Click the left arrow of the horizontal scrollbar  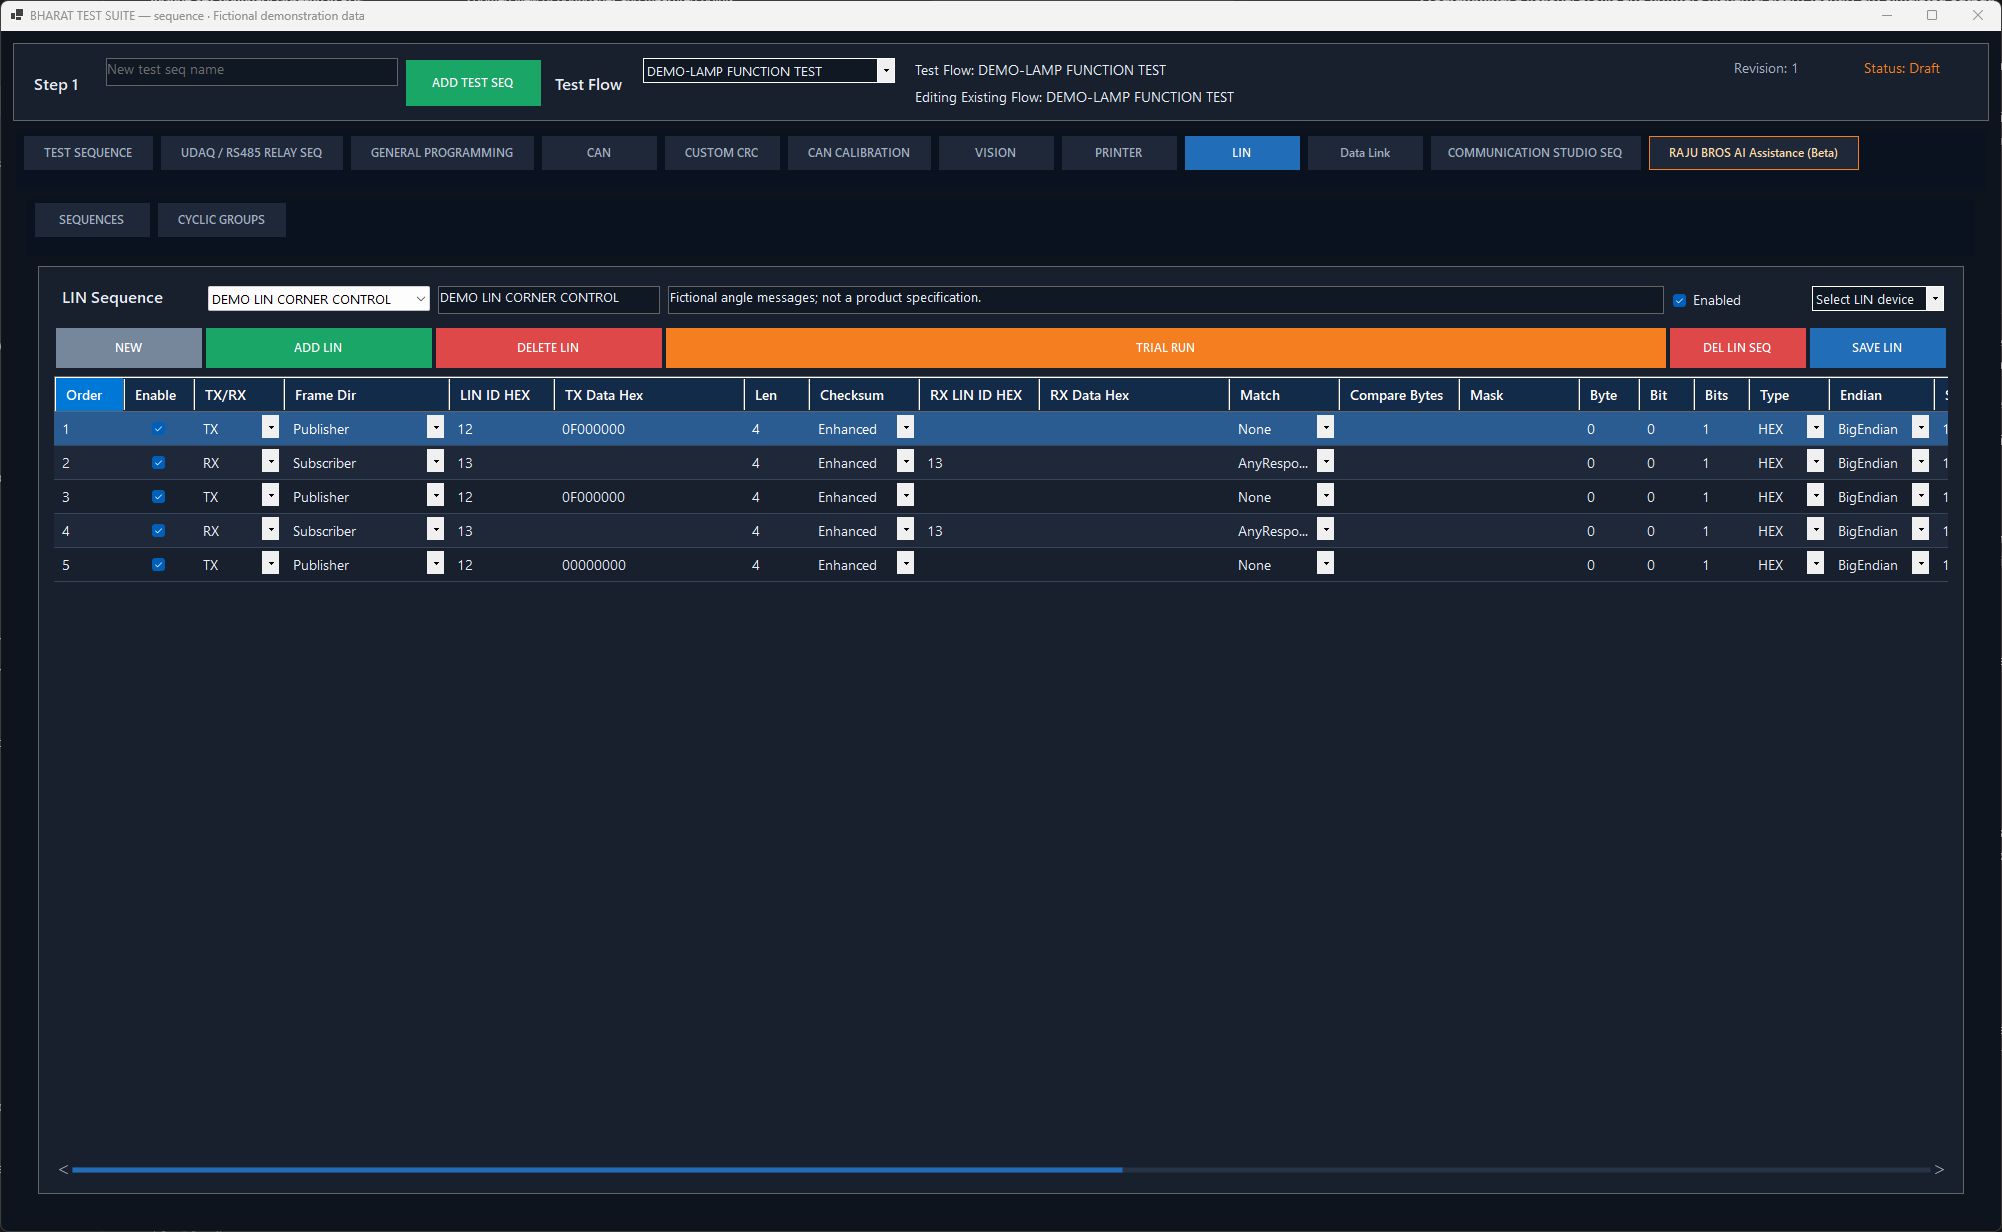click(x=63, y=1169)
